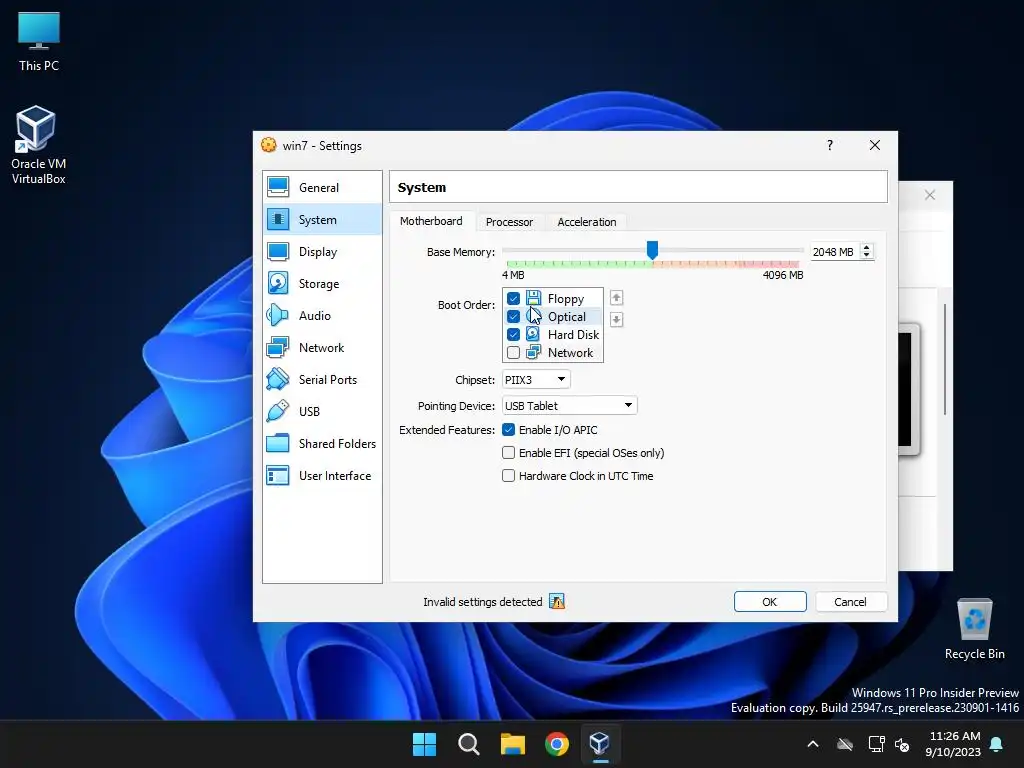Click OK to save settings
The height and width of the screenshot is (768, 1024).
pos(770,601)
